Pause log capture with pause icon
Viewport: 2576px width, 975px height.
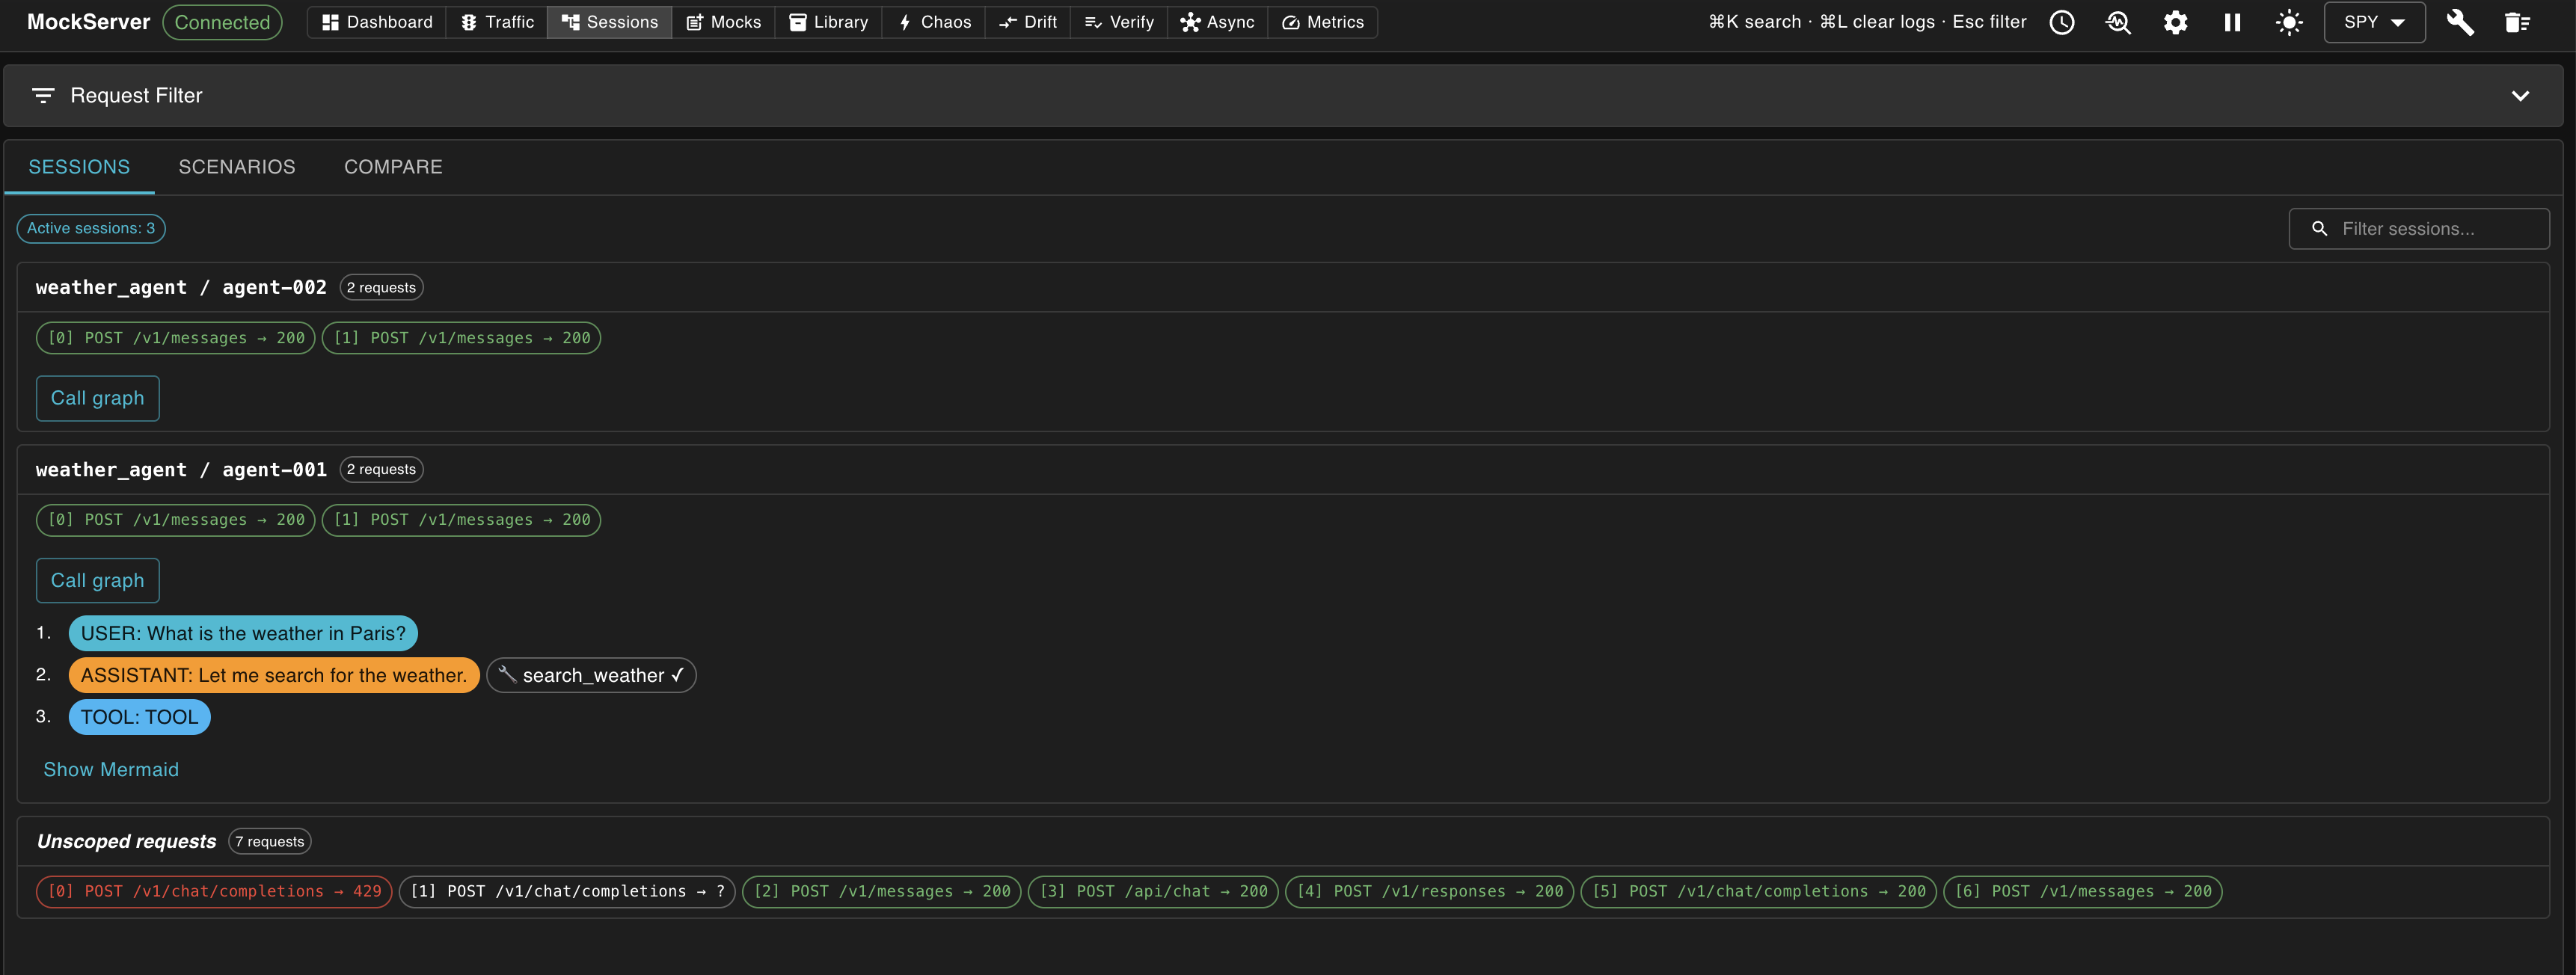click(2232, 23)
